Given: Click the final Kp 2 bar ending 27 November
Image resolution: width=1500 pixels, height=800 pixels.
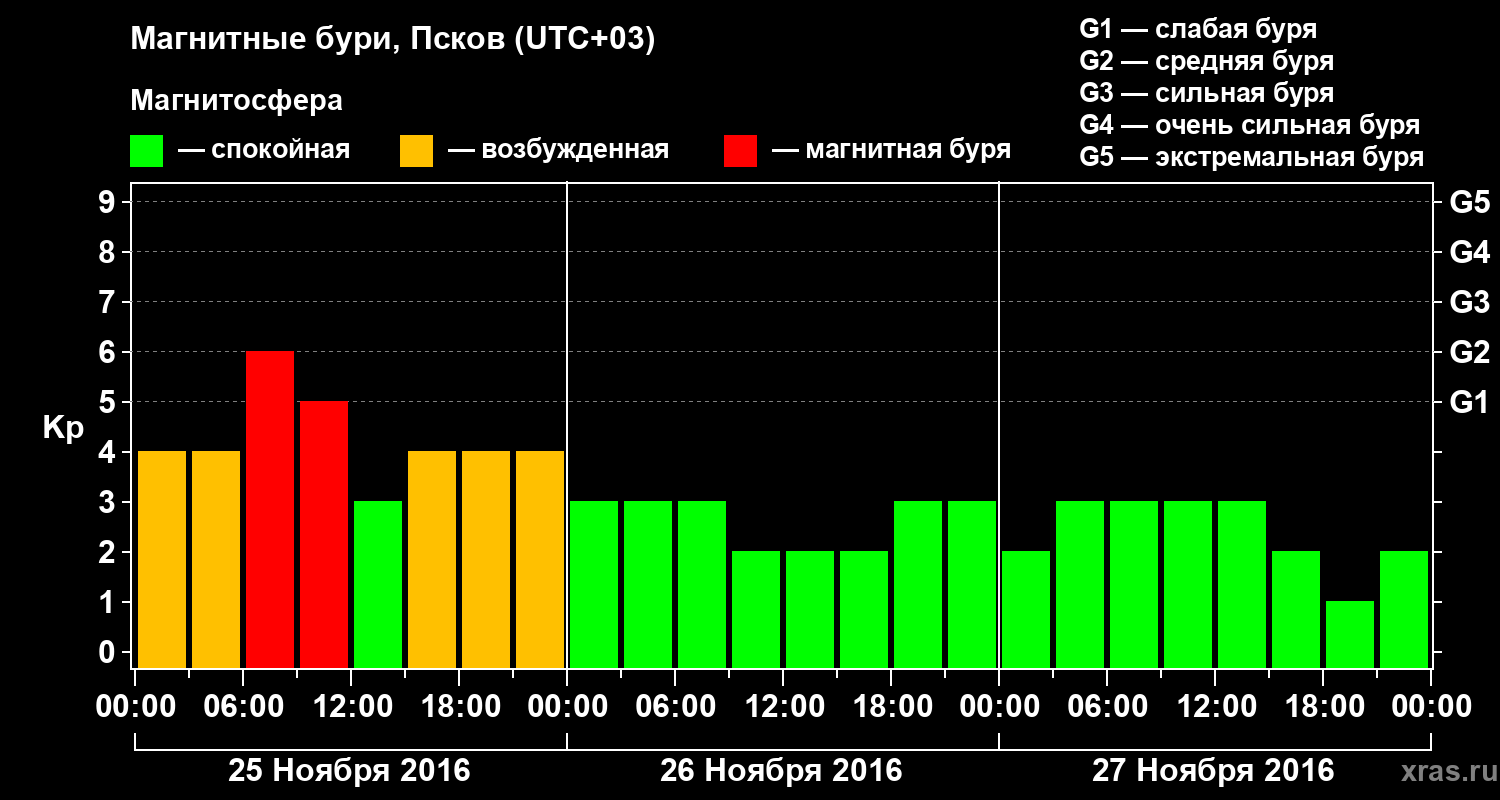Looking at the screenshot, I should tap(1404, 610).
